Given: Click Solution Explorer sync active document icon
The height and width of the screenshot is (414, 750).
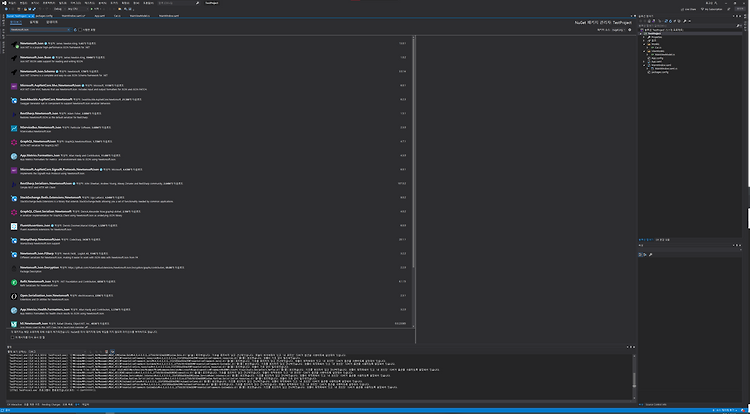Looking at the screenshot, I should pos(666,21).
